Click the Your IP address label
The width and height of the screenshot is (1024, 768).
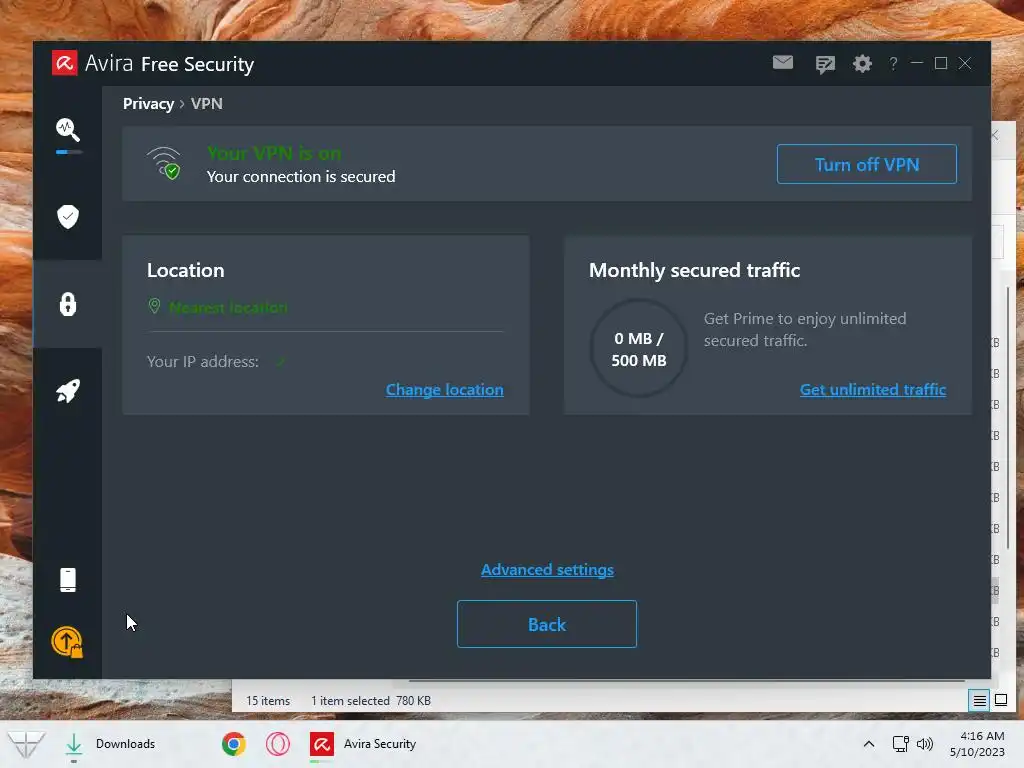(202, 362)
